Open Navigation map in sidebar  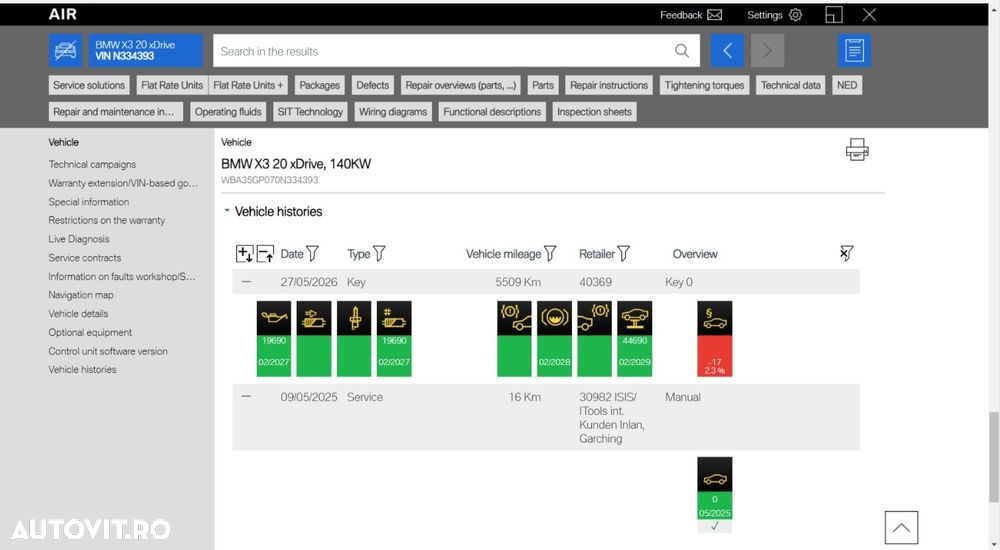point(81,295)
